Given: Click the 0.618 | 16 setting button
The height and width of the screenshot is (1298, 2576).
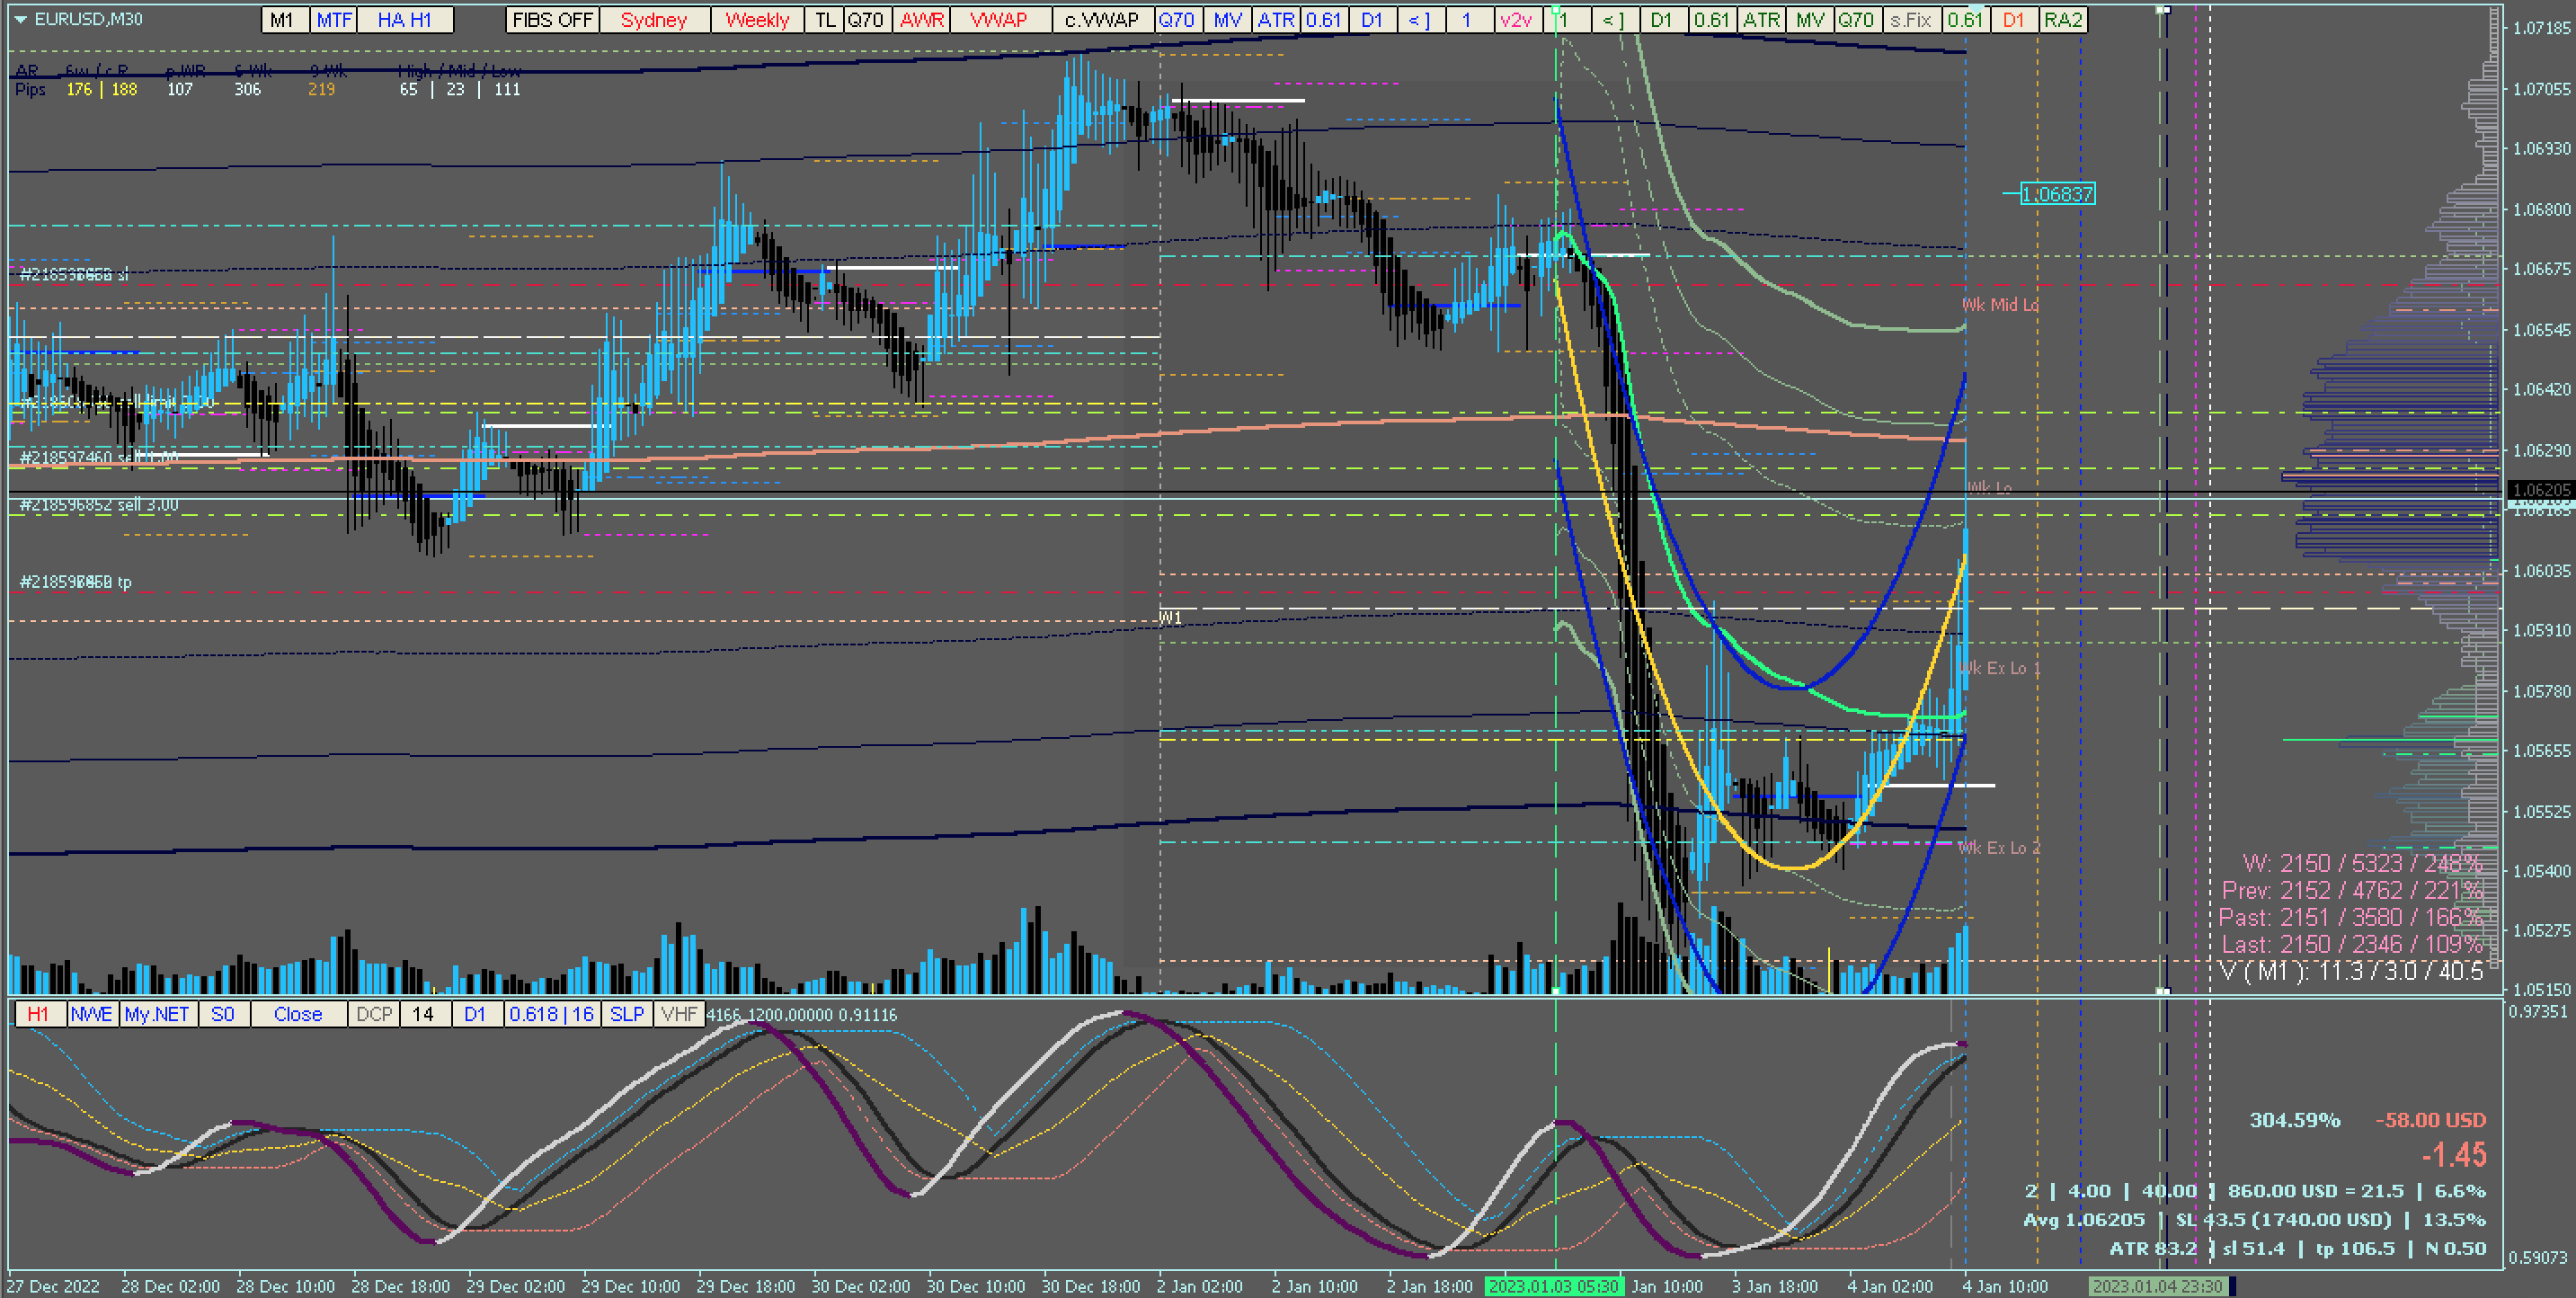Looking at the screenshot, I should tap(552, 1014).
